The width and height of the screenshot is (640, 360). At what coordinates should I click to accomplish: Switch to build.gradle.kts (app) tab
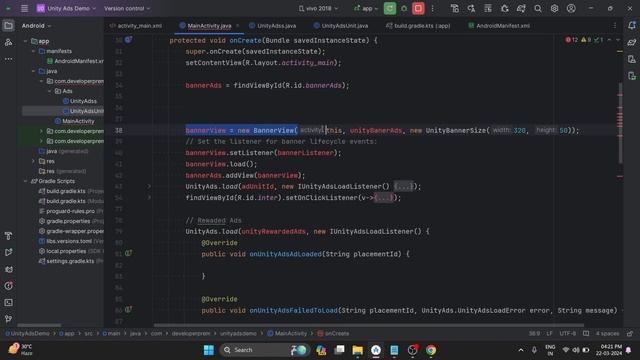point(418,26)
